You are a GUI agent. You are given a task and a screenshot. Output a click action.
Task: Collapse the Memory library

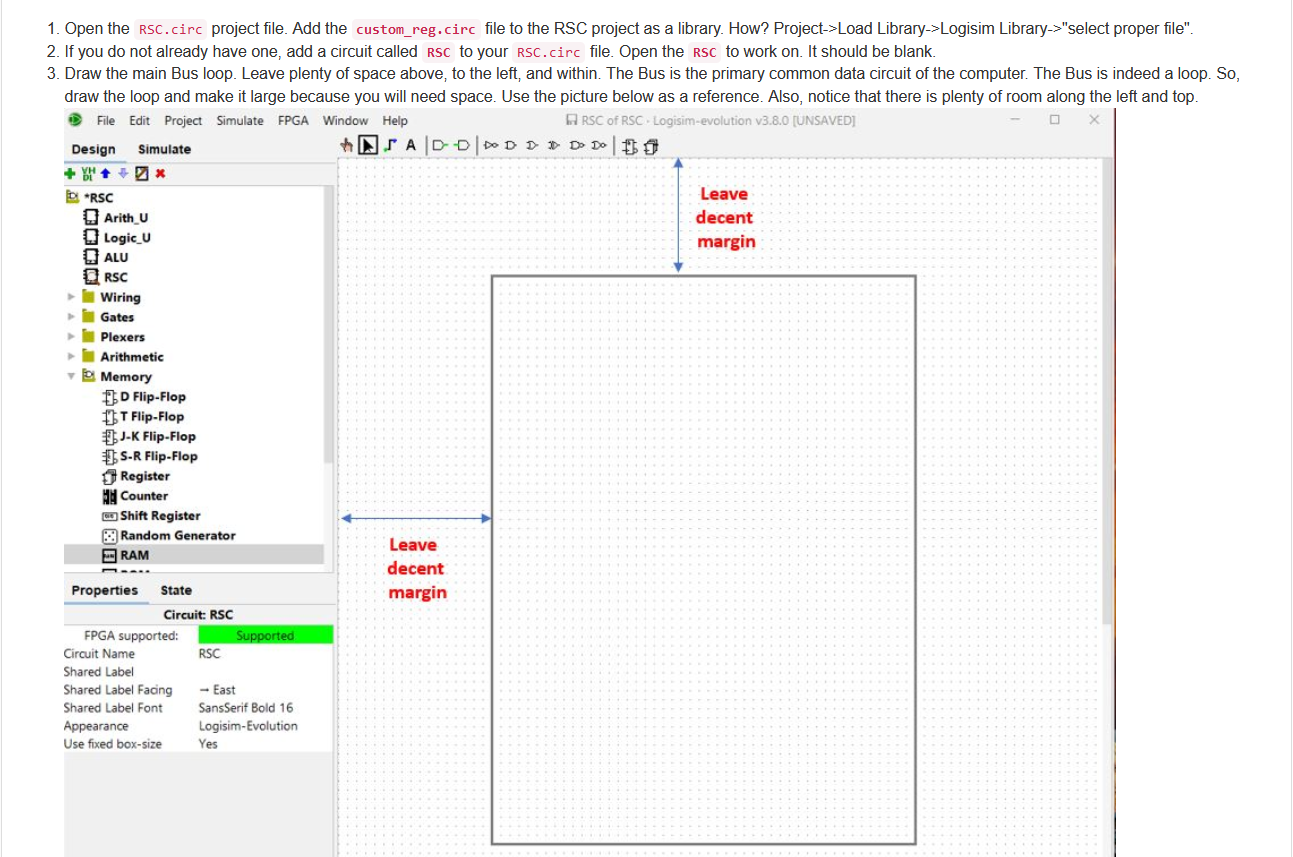click(71, 376)
